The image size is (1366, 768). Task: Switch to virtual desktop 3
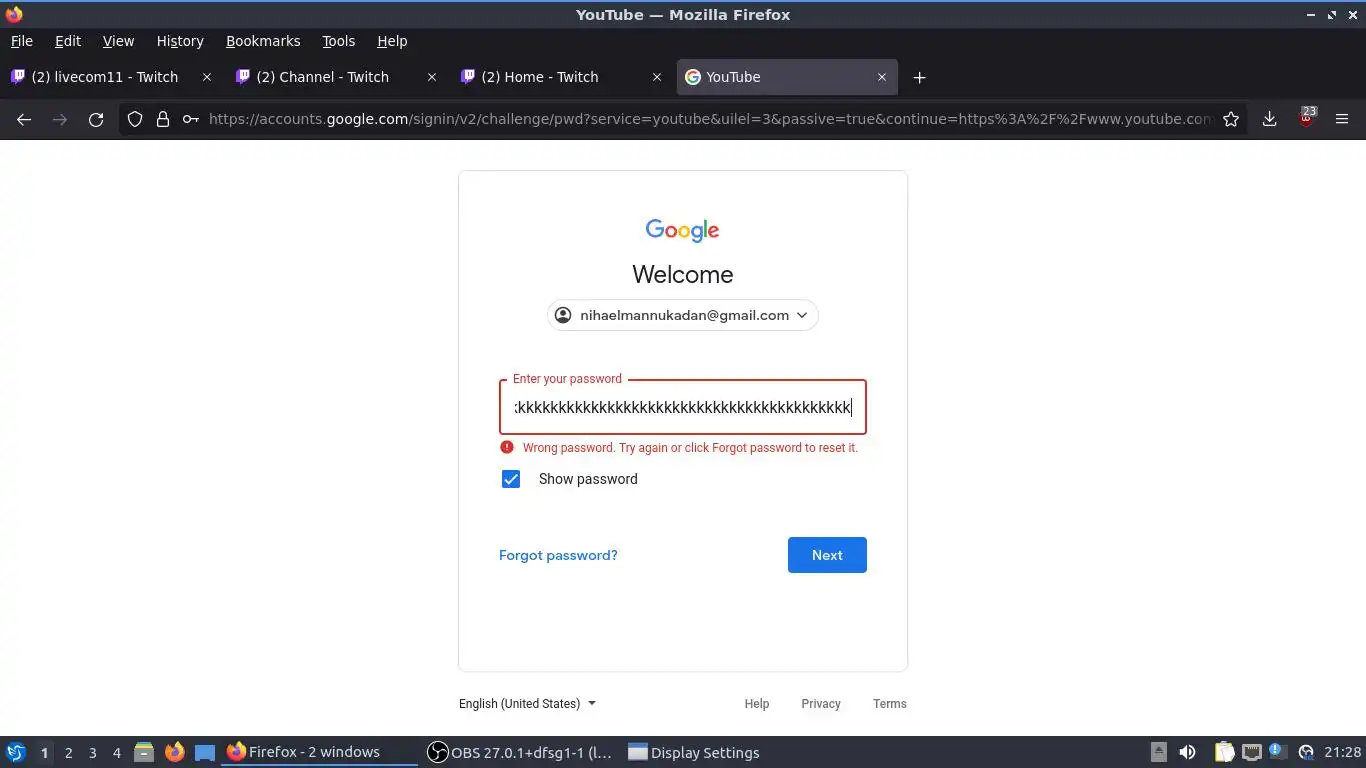pos(93,752)
